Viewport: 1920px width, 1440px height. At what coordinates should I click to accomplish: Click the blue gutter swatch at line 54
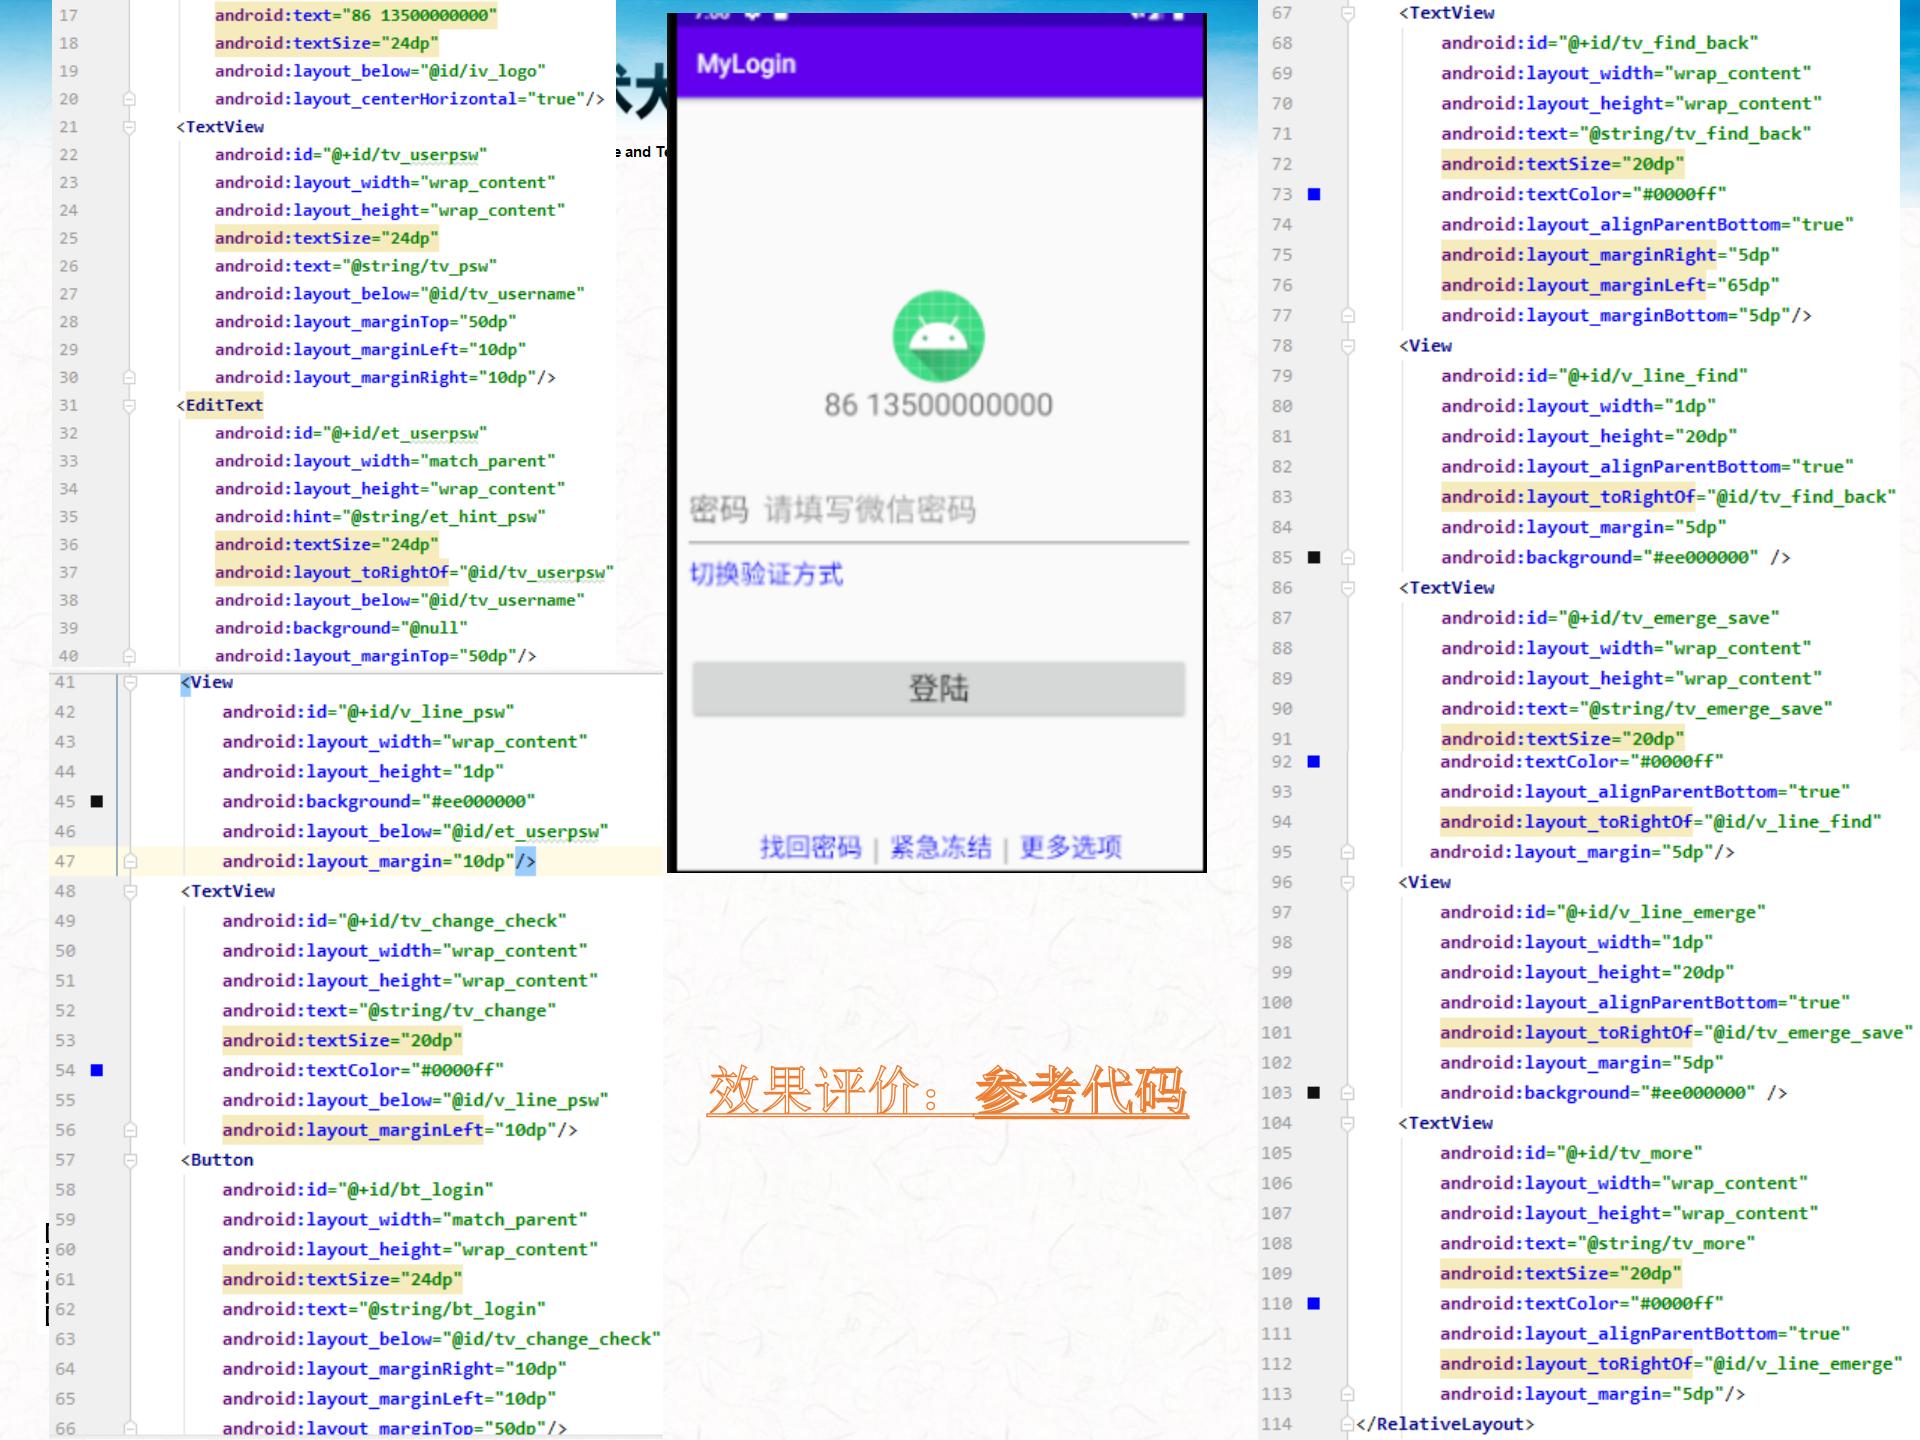[97, 1070]
